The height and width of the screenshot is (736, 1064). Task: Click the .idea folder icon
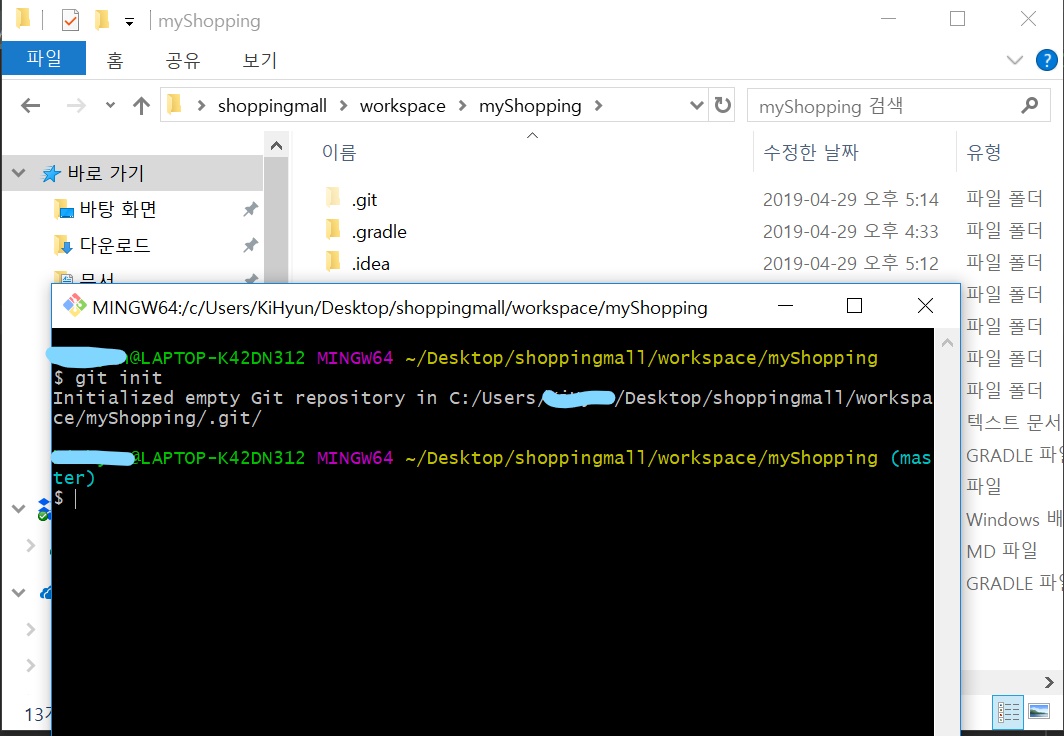332,261
